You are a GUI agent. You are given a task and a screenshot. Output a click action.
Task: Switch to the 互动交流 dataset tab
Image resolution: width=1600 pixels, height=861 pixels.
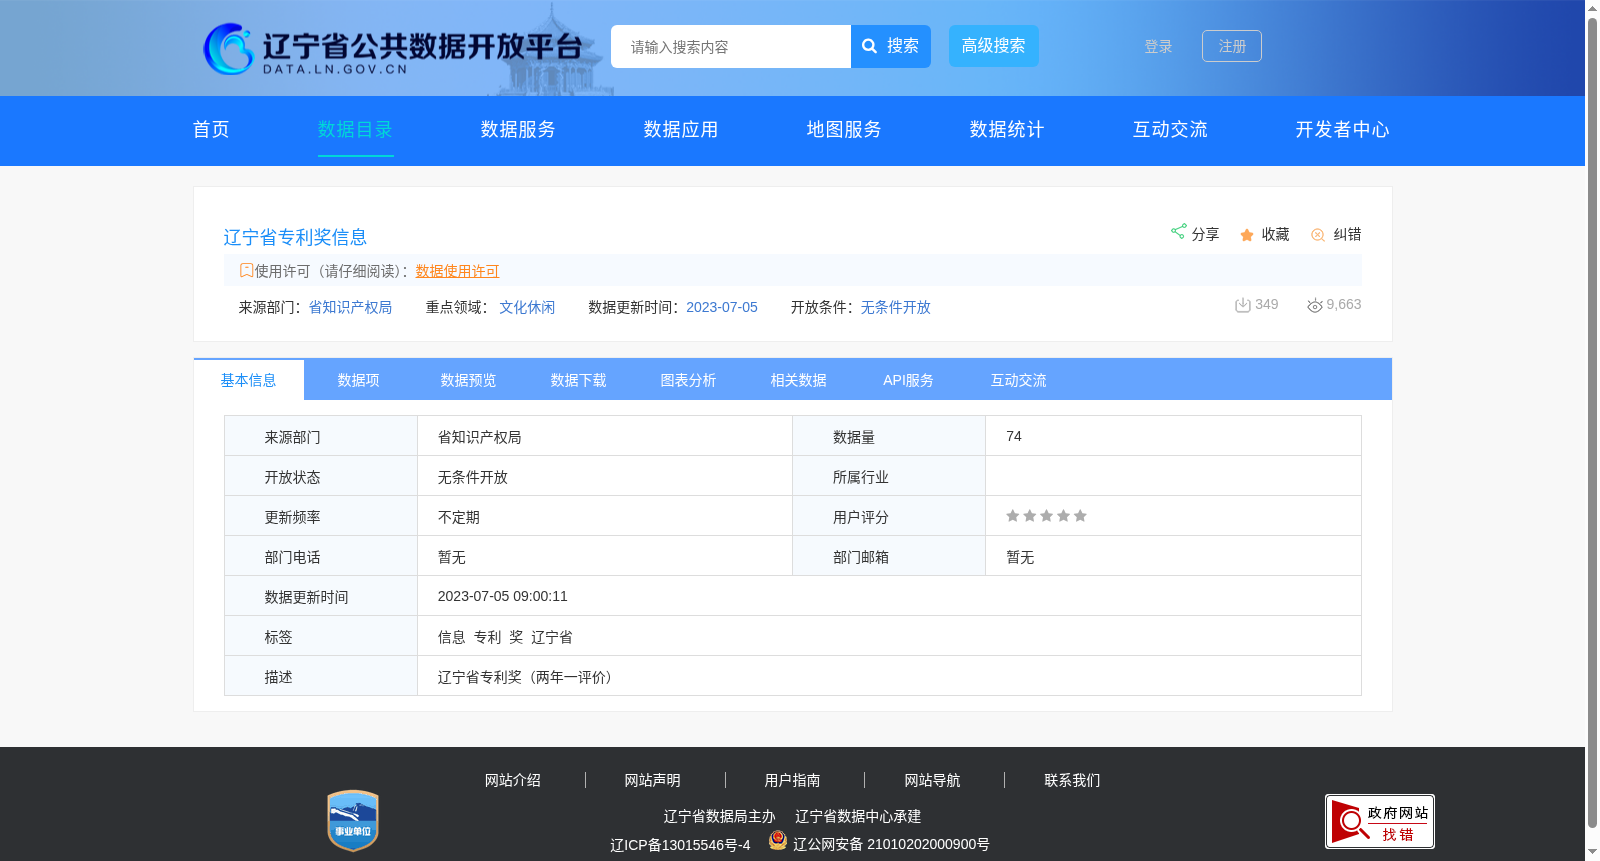click(1019, 380)
